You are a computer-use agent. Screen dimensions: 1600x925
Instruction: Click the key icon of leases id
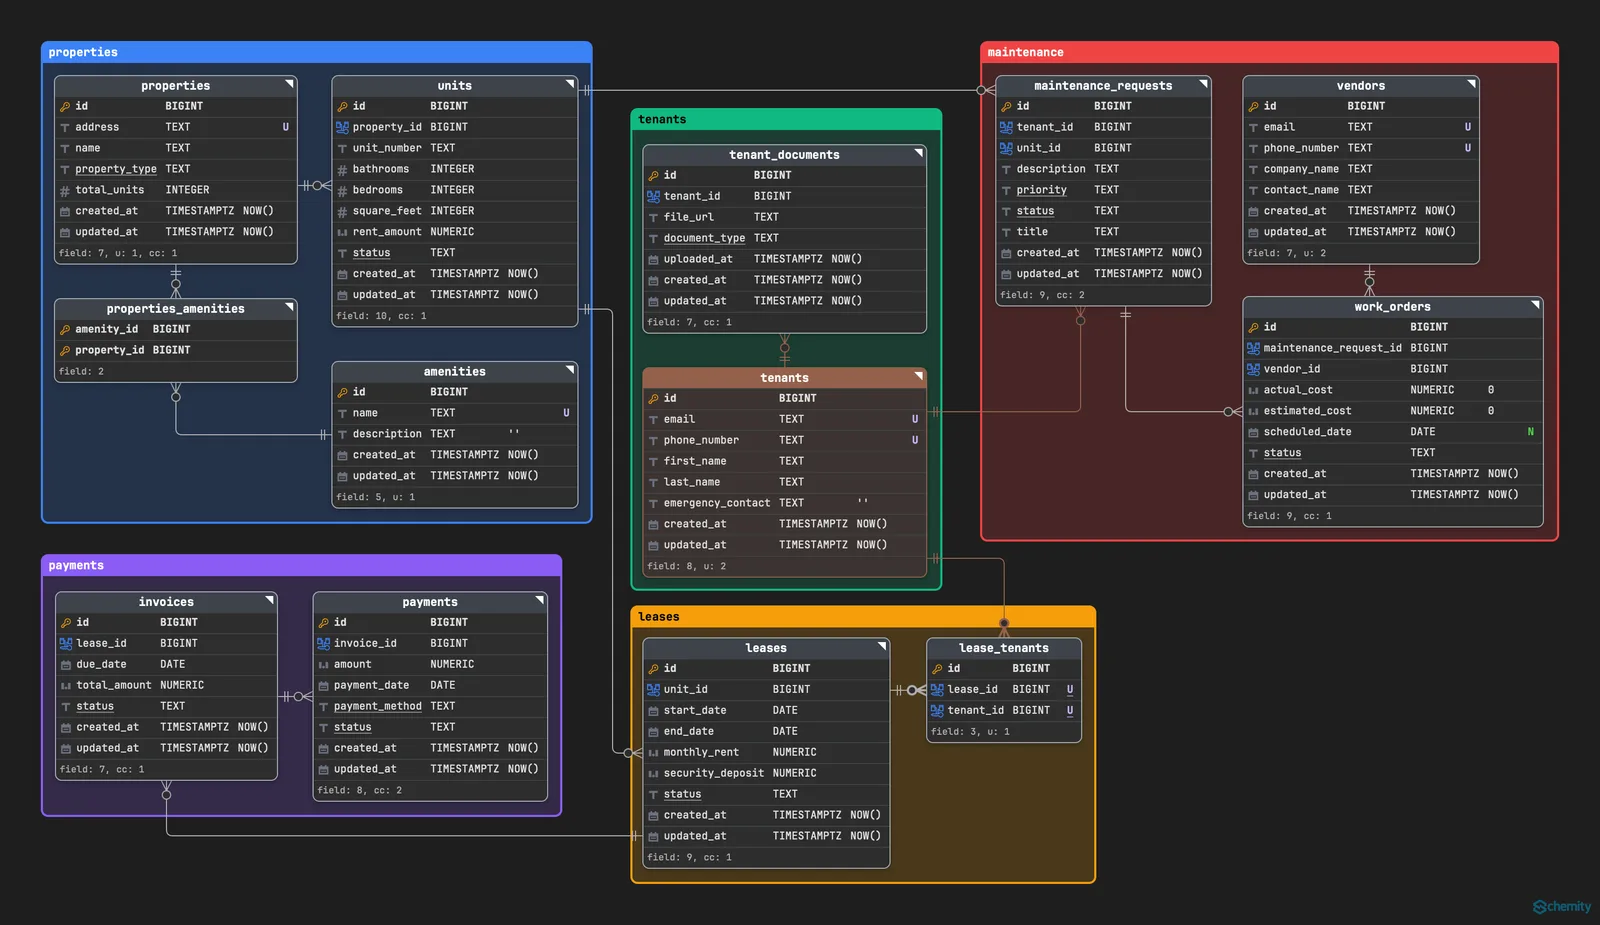pyautogui.click(x=653, y=668)
